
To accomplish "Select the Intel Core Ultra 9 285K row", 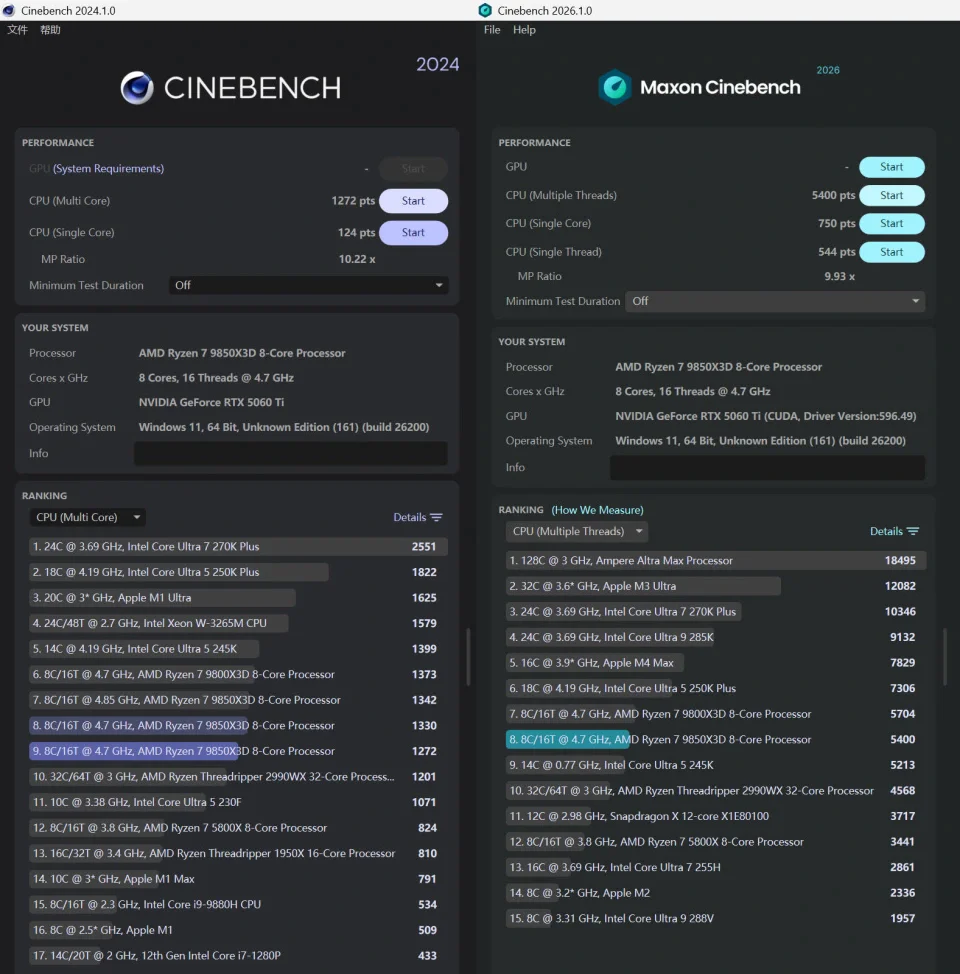I will [716, 637].
